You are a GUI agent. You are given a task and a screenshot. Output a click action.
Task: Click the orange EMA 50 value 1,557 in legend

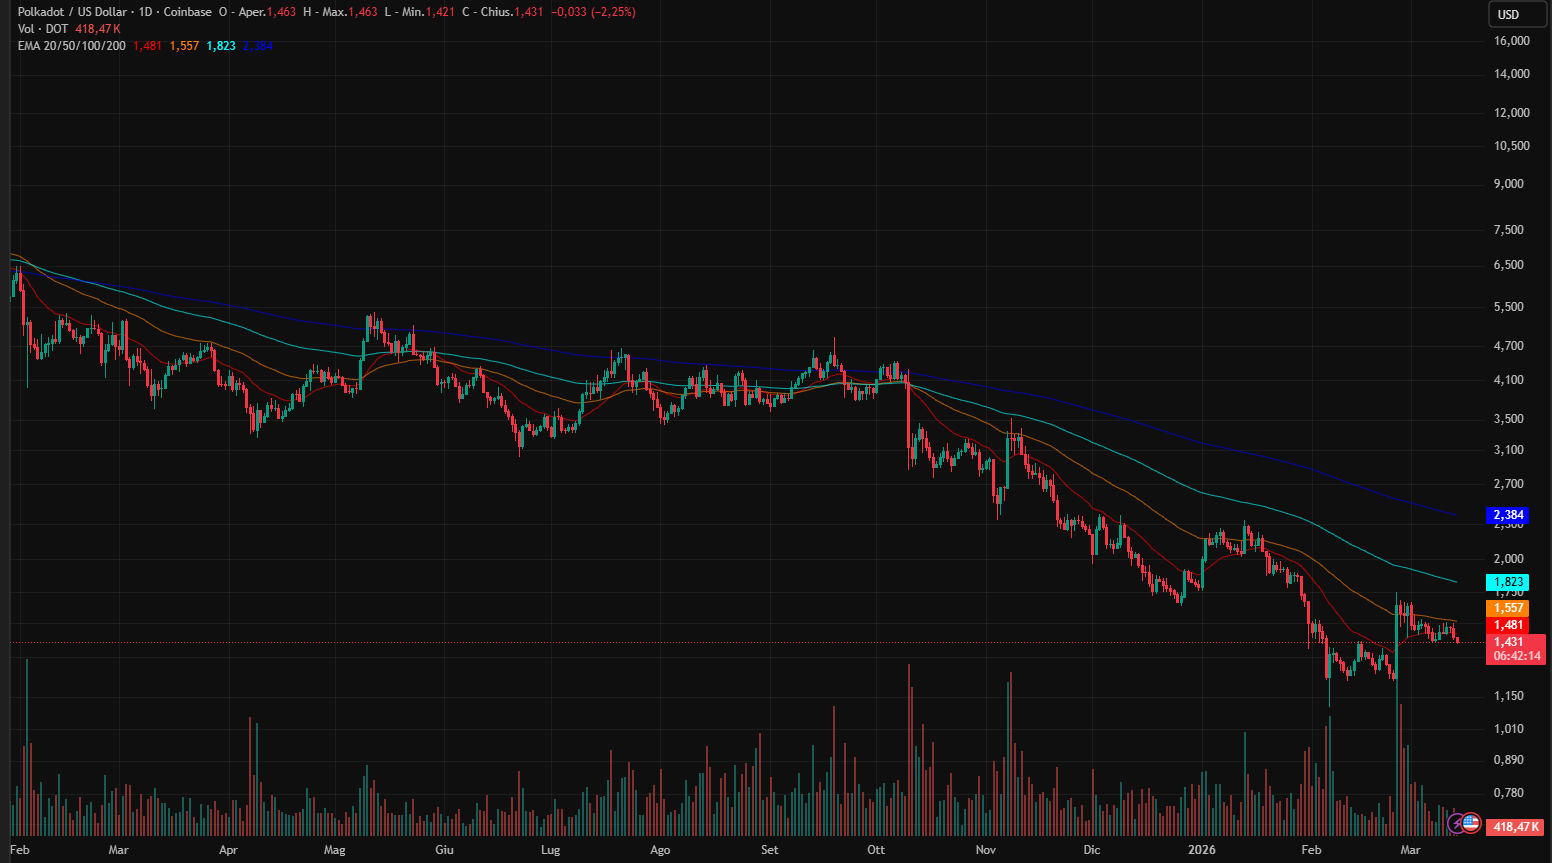tap(184, 46)
